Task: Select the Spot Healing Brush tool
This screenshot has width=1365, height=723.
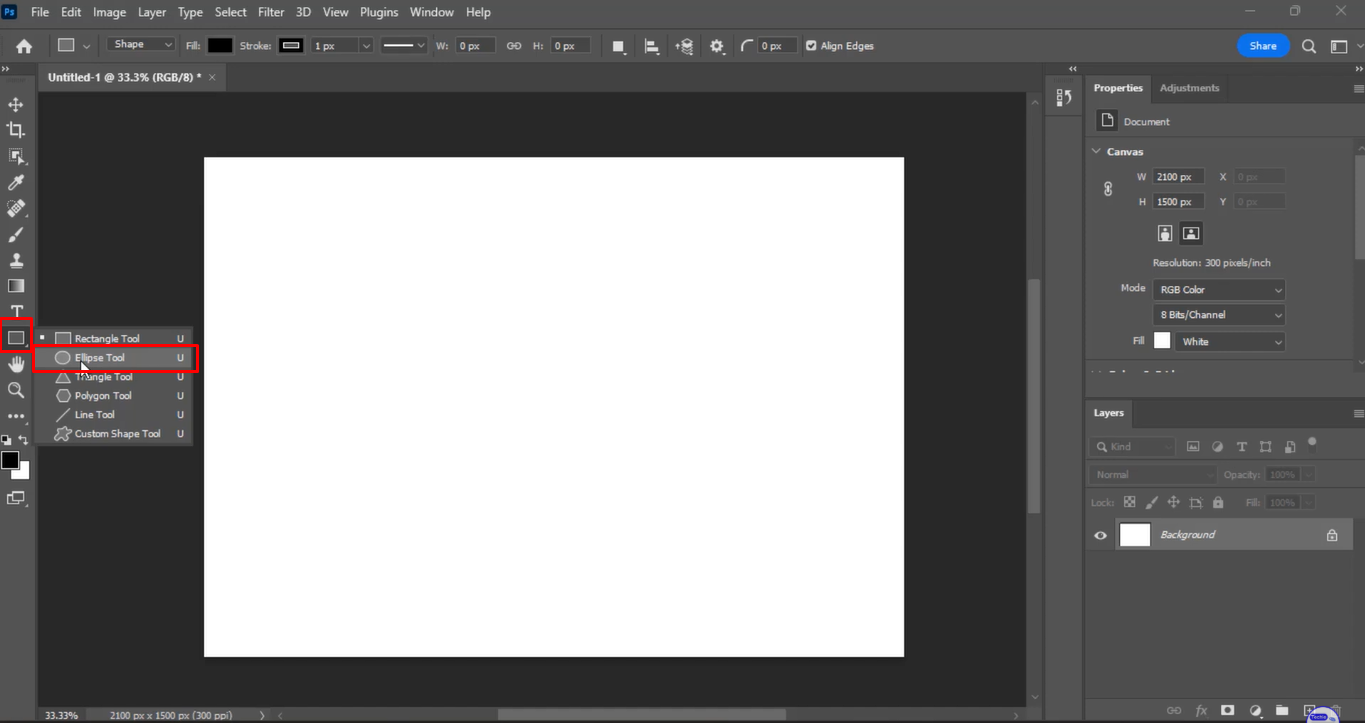Action: 15,208
